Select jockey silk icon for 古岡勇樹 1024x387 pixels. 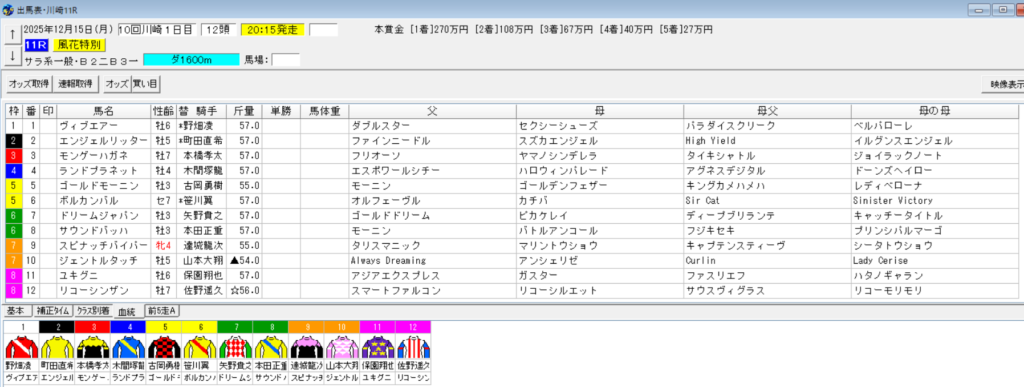pyautogui.click(x=163, y=347)
